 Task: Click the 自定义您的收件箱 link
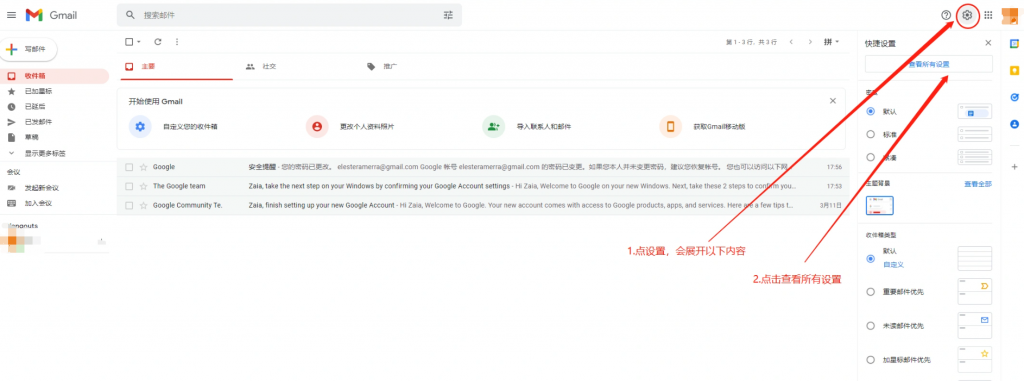(x=190, y=127)
